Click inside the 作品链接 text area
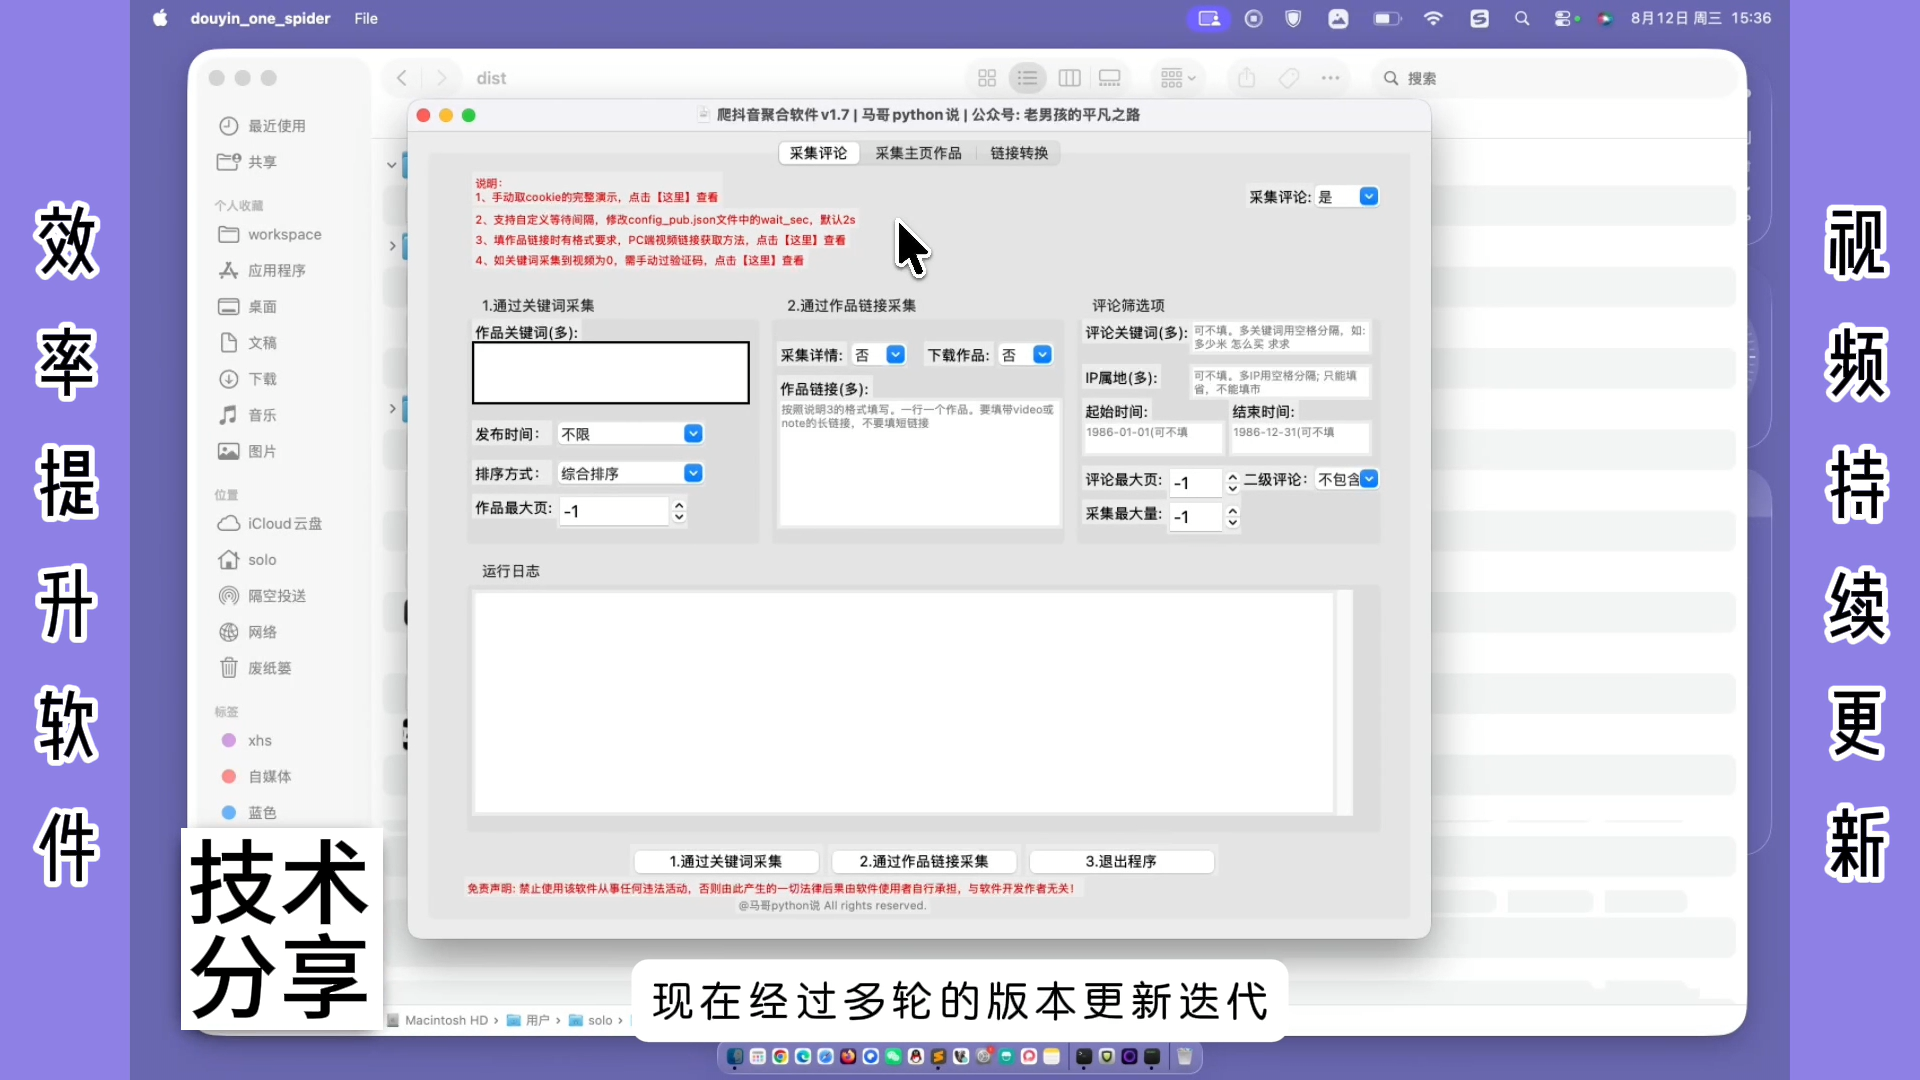The width and height of the screenshot is (1920, 1080). (x=919, y=463)
